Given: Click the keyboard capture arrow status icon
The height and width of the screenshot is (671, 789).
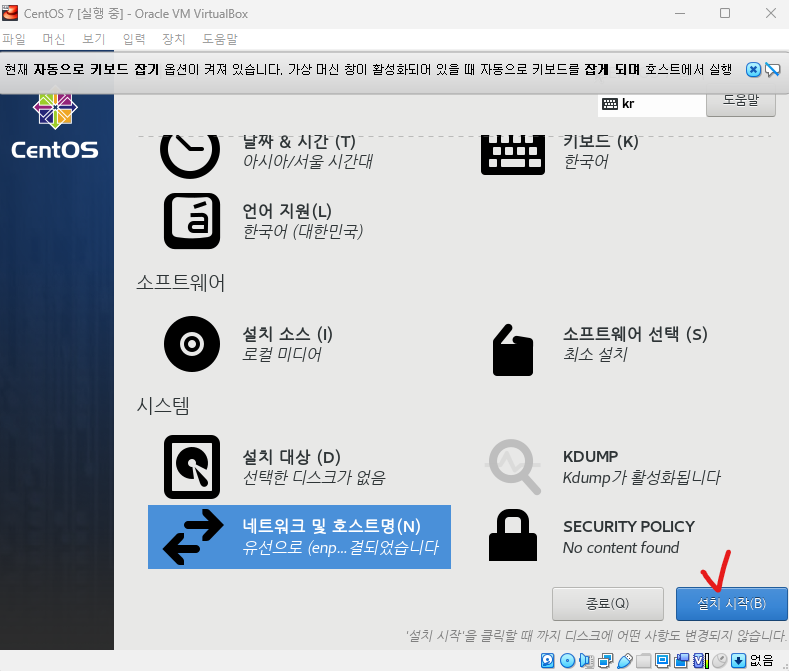Looking at the screenshot, I should click(738, 660).
